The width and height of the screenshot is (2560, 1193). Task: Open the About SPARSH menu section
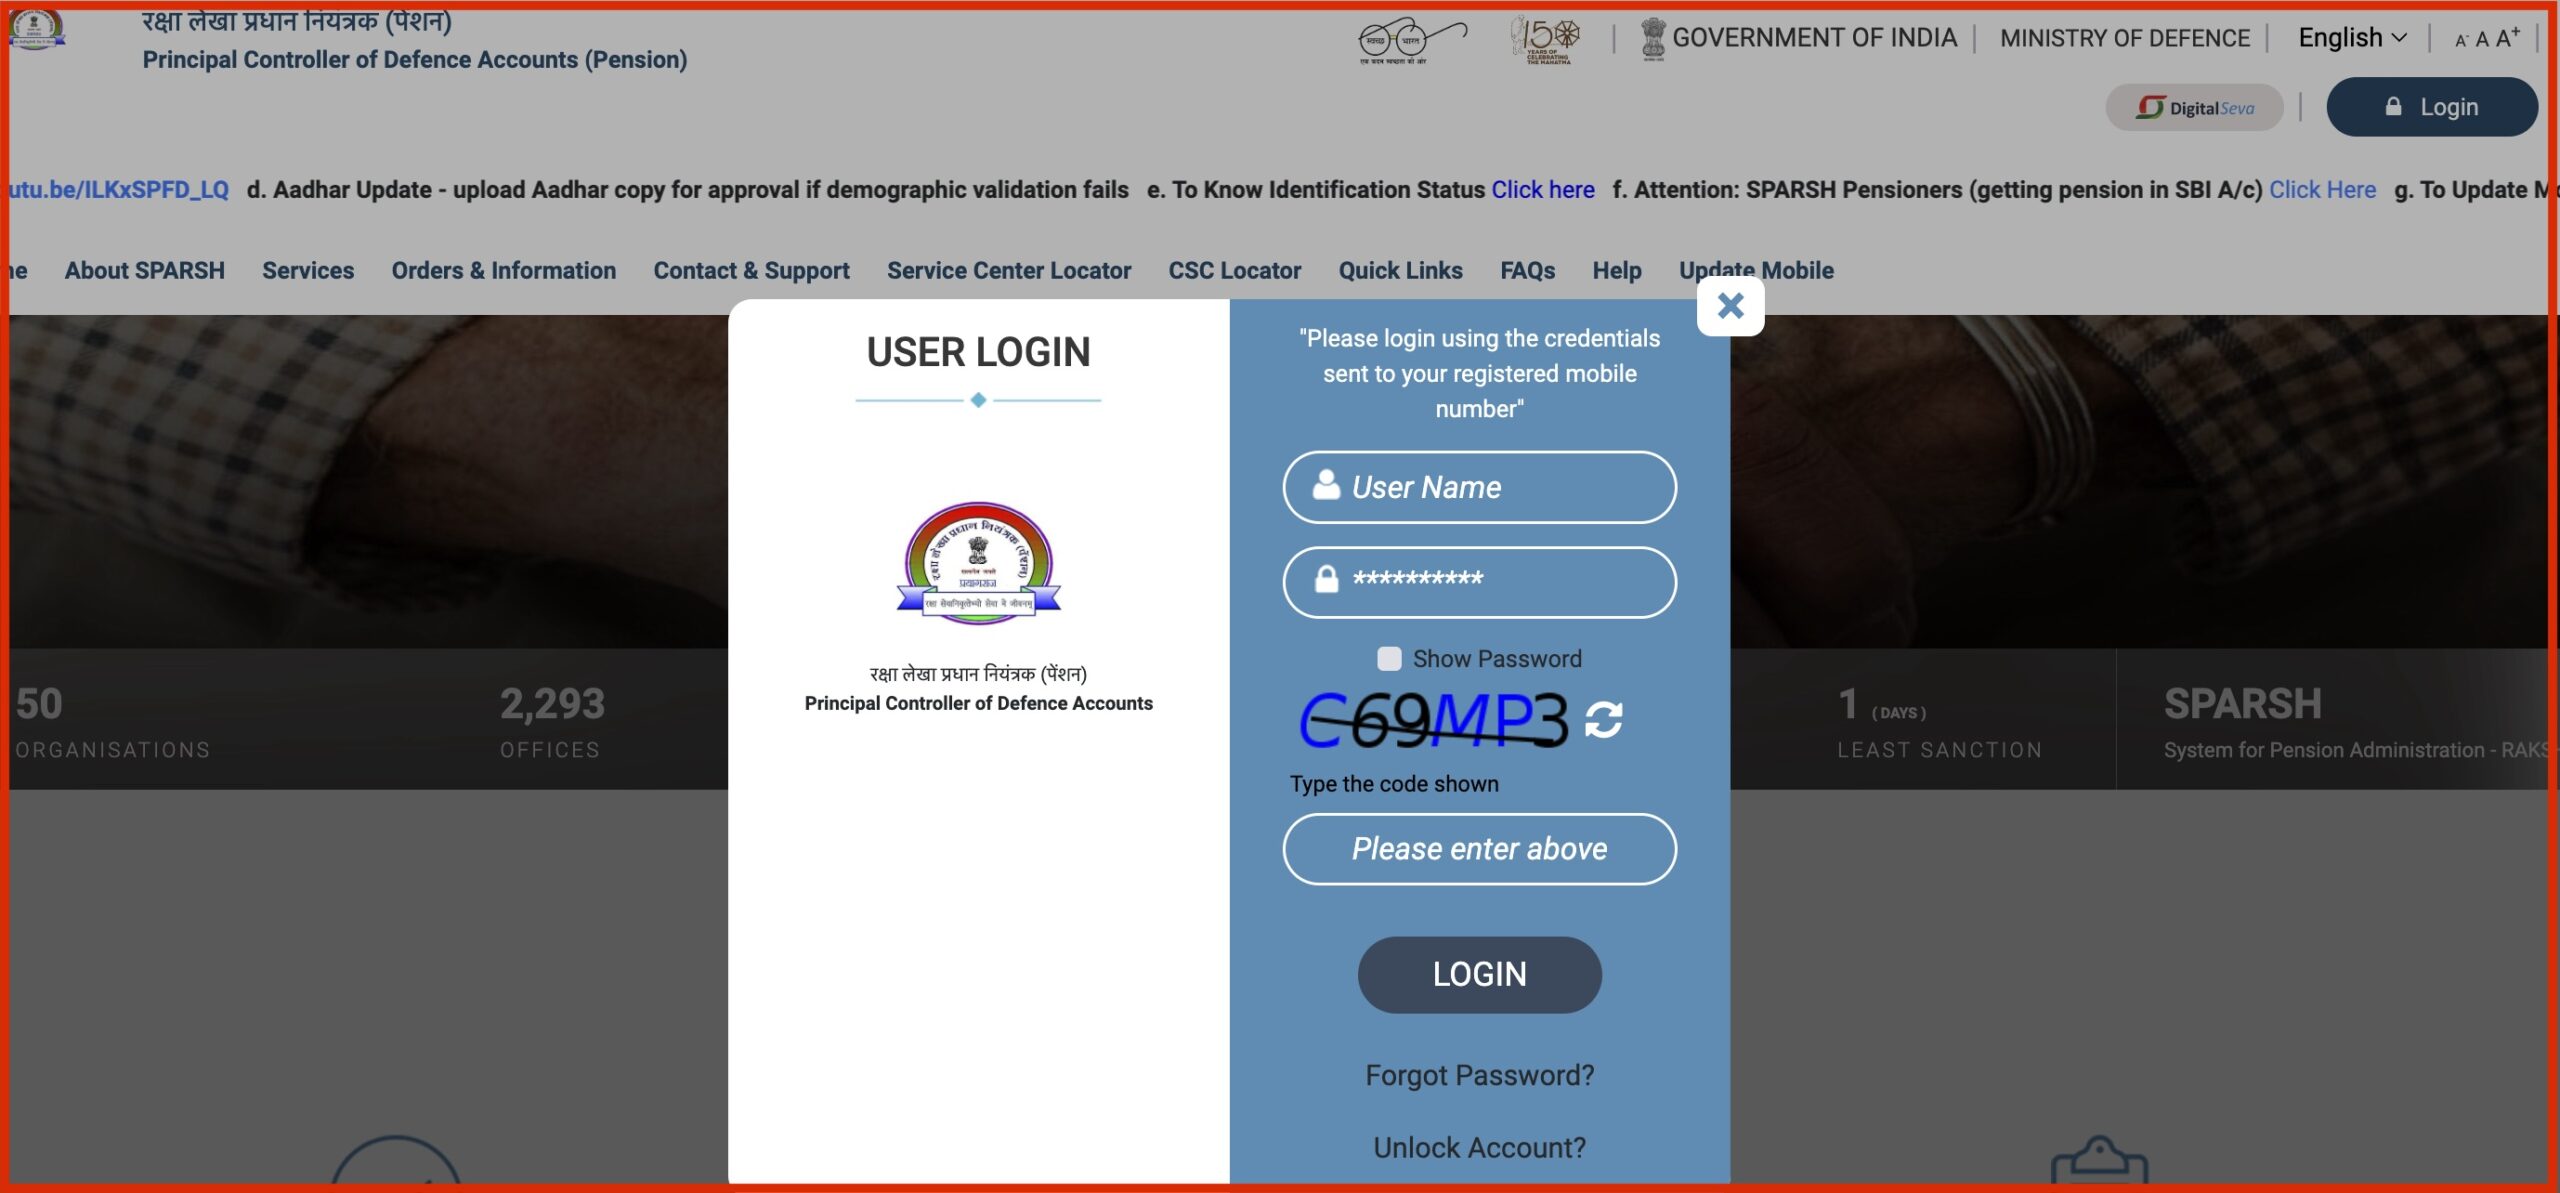pos(145,269)
